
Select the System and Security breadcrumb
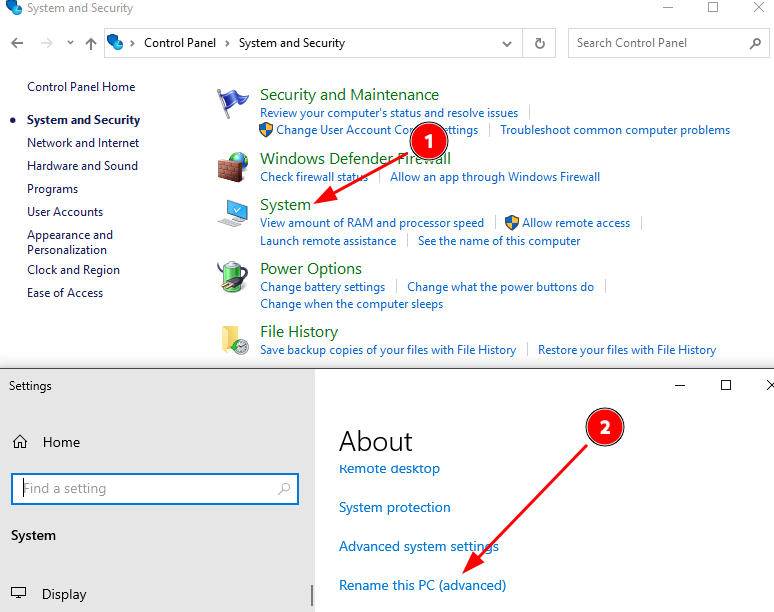click(x=292, y=43)
